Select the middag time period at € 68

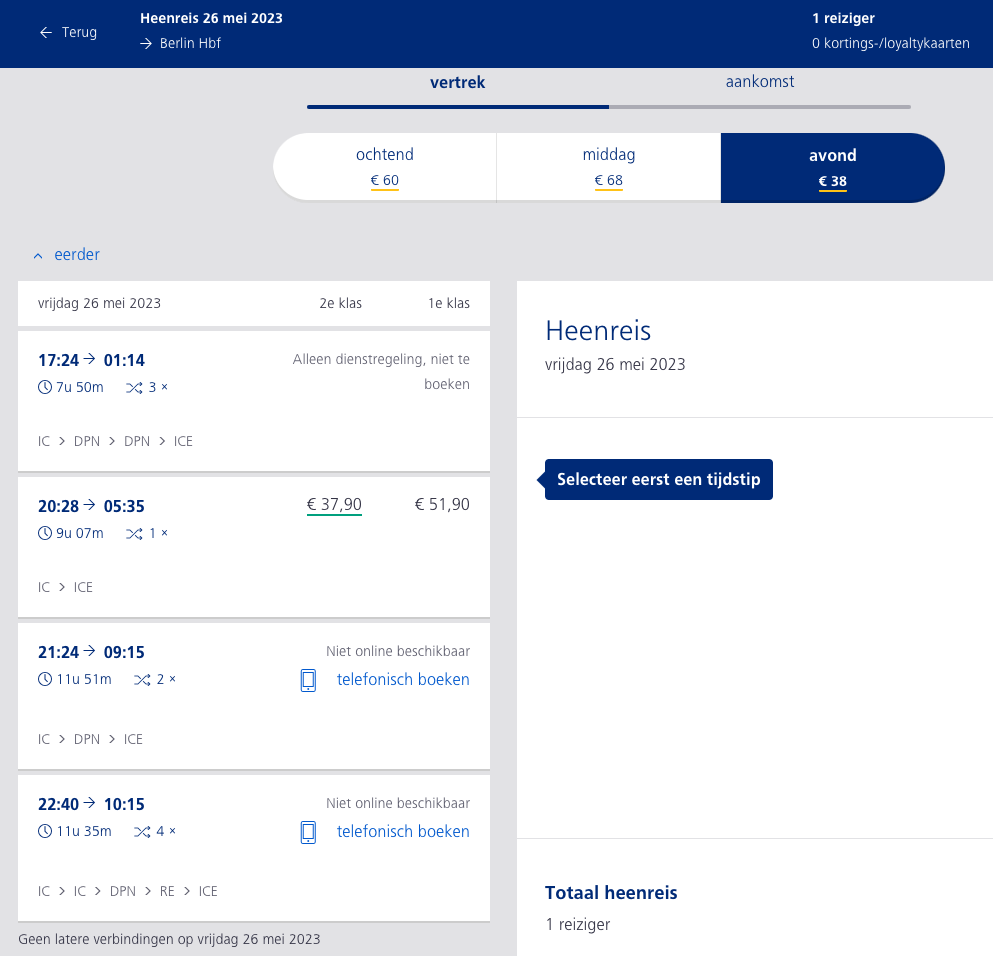click(x=608, y=167)
